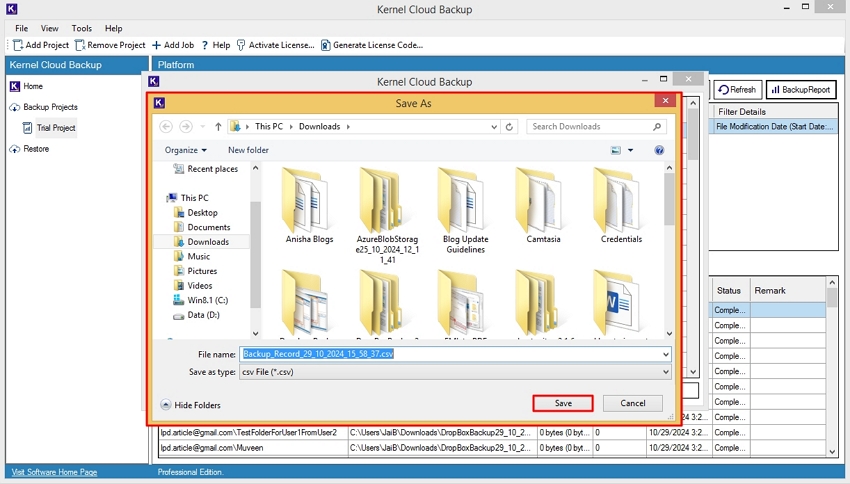Click the refresh icon beside address bar

pos(510,127)
